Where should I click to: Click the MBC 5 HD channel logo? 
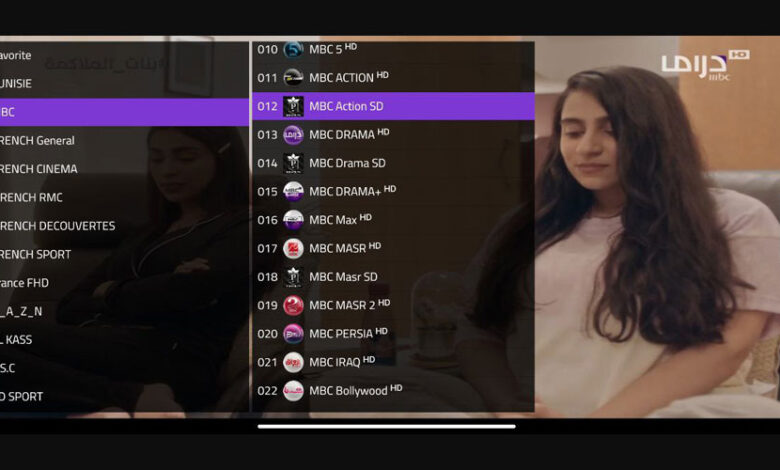tap(293, 49)
